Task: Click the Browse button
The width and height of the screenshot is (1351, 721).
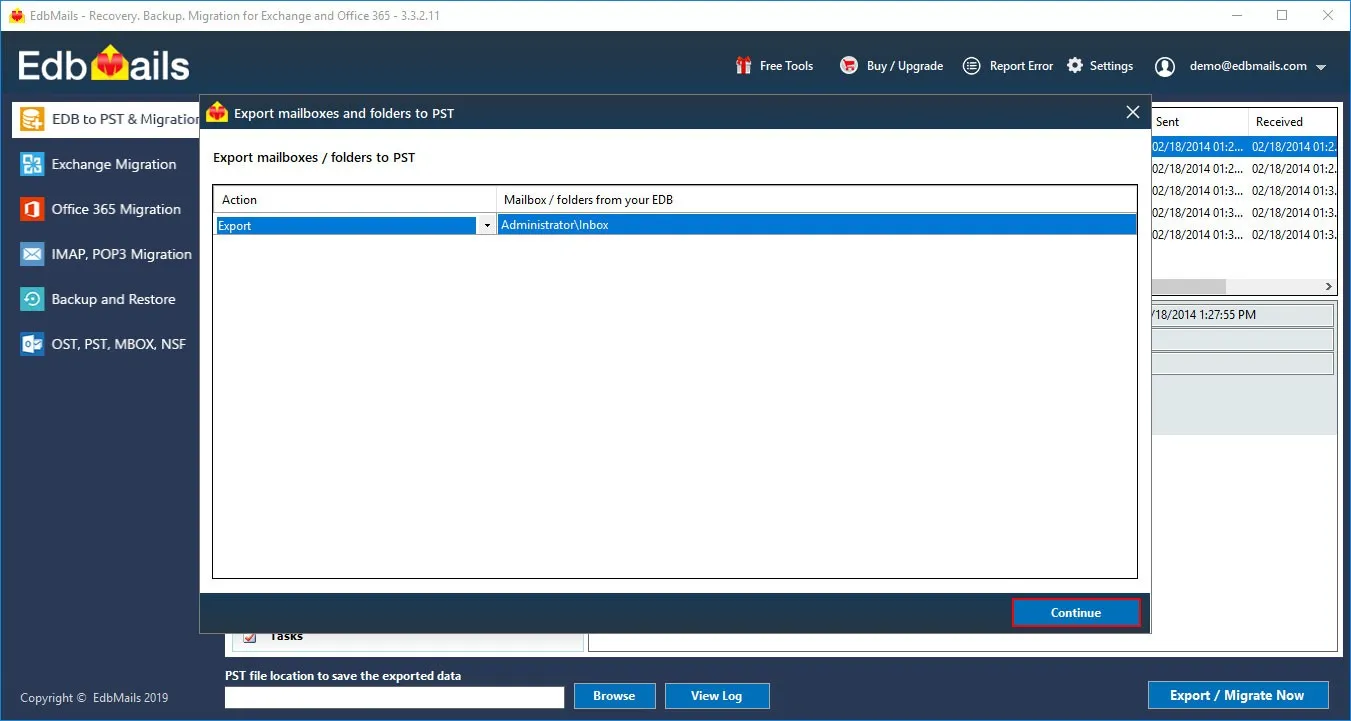Action: pos(614,696)
